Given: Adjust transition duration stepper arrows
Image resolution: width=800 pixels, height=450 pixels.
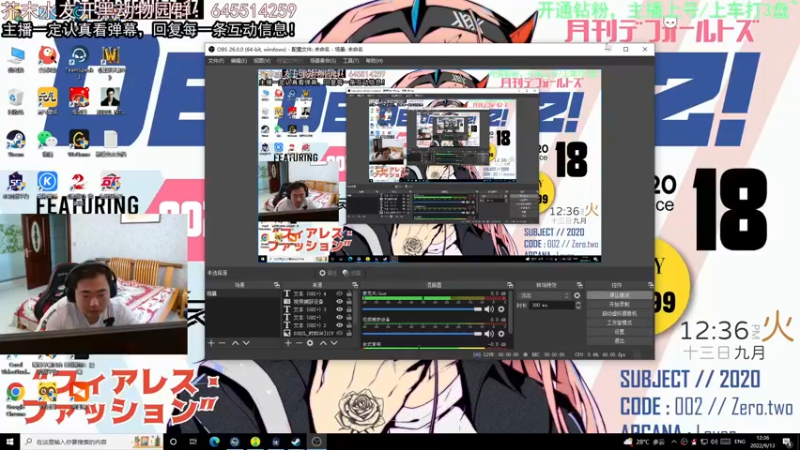Looking at the screenshot, I should pyautogui.click(x=578, y=305).
